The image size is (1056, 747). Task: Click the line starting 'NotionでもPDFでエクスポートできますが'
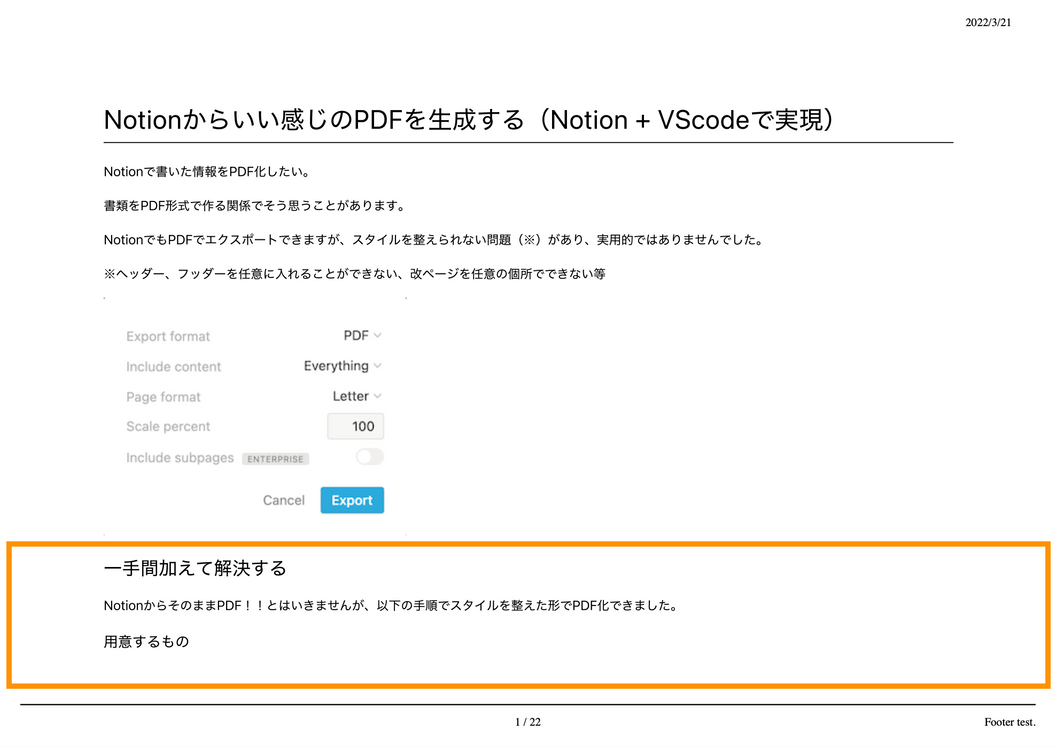434,240
